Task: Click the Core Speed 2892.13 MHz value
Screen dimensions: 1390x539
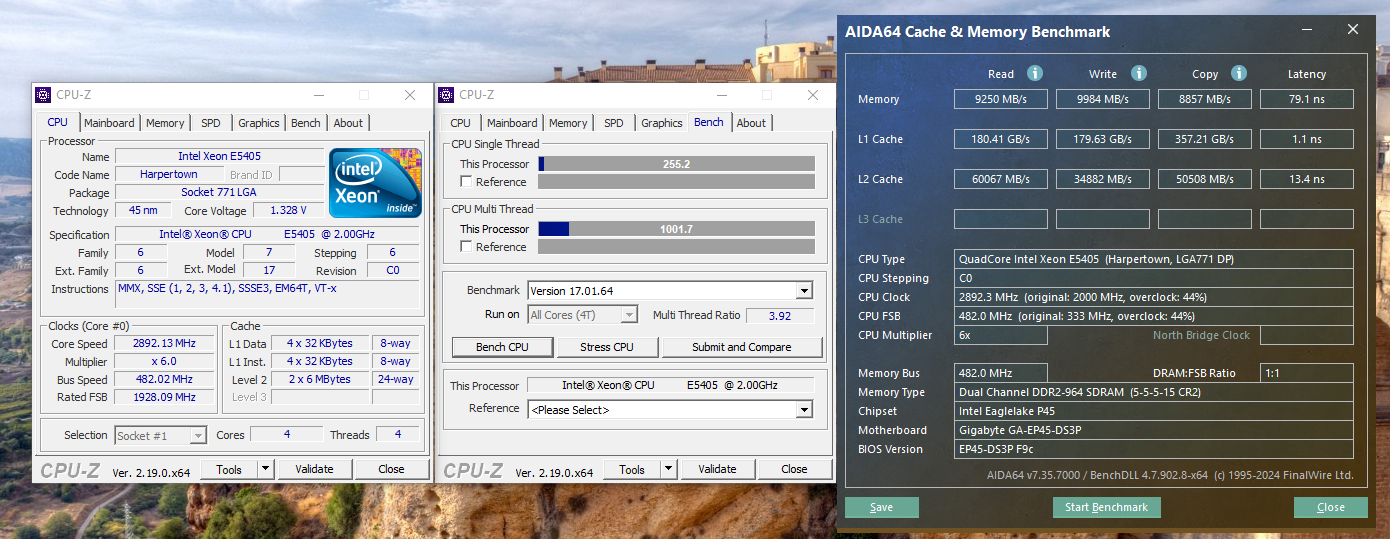Action: click(164, 343)
